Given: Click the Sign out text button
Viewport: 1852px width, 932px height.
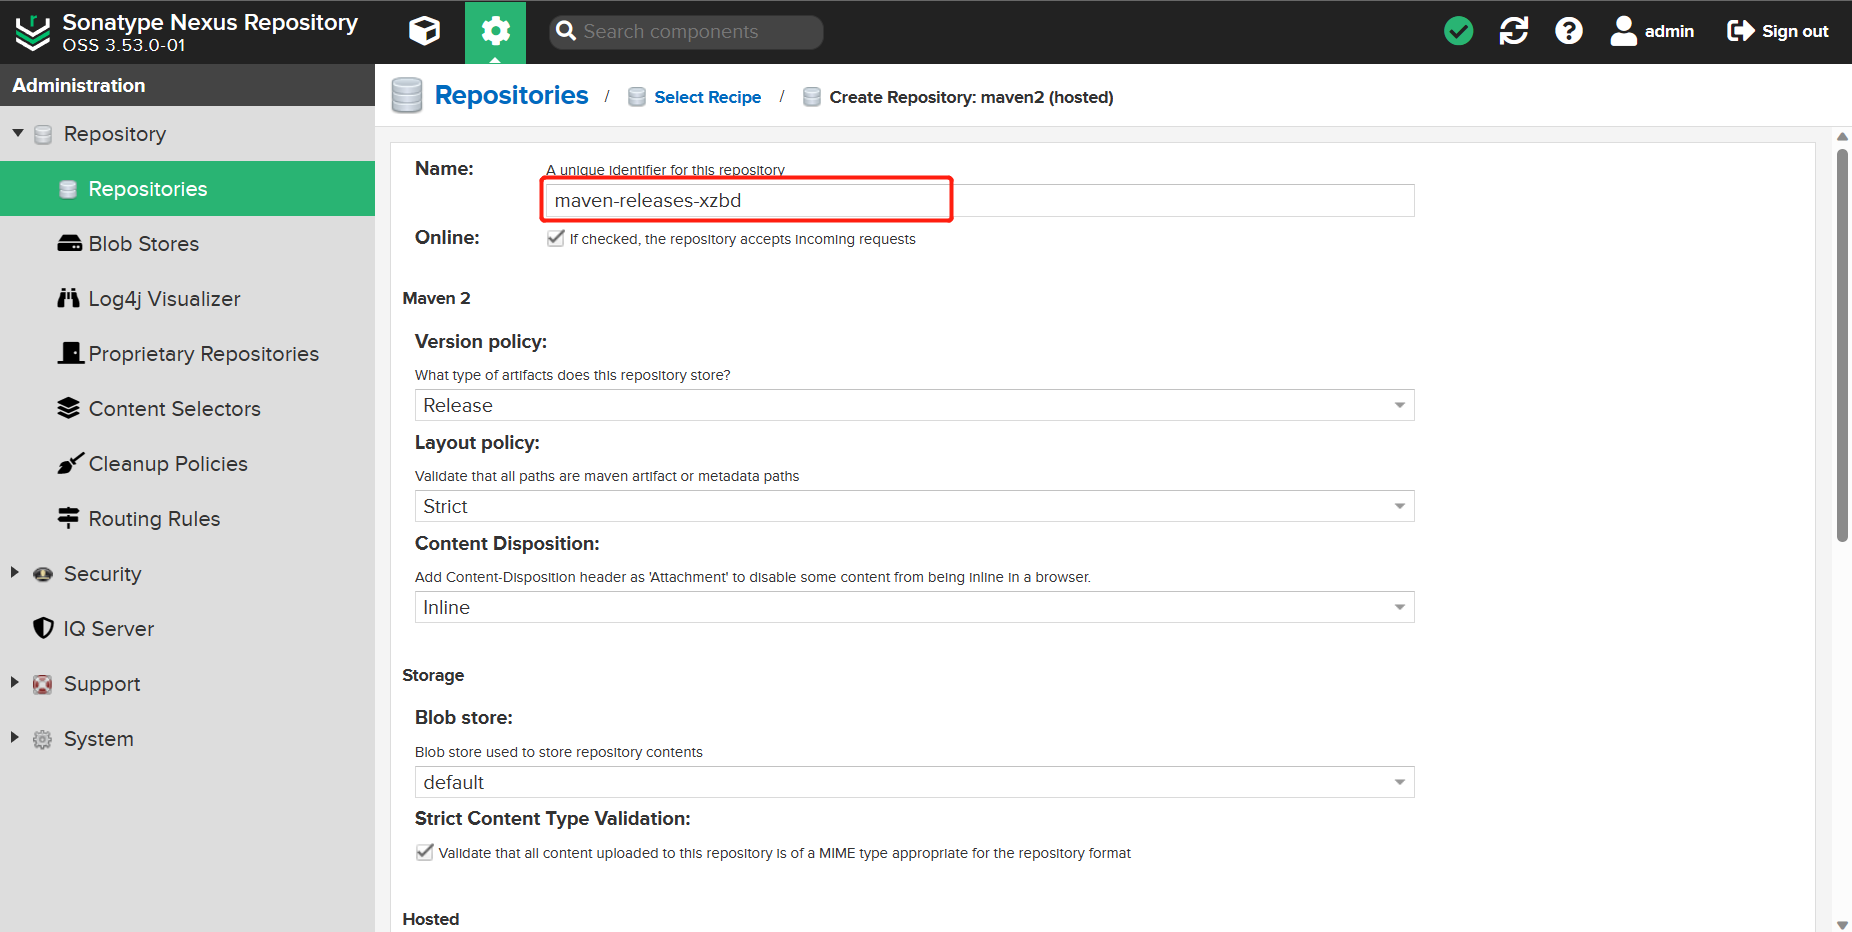Looking at the screenshot, I should (1795, 31).
